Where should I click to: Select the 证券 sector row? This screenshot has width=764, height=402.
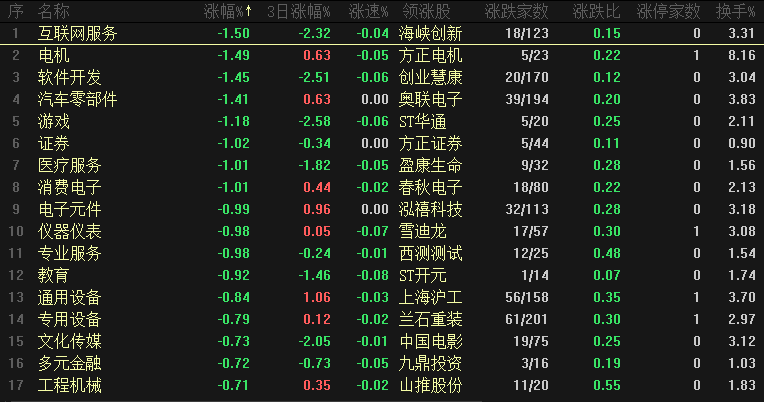[x=53, y=143]
